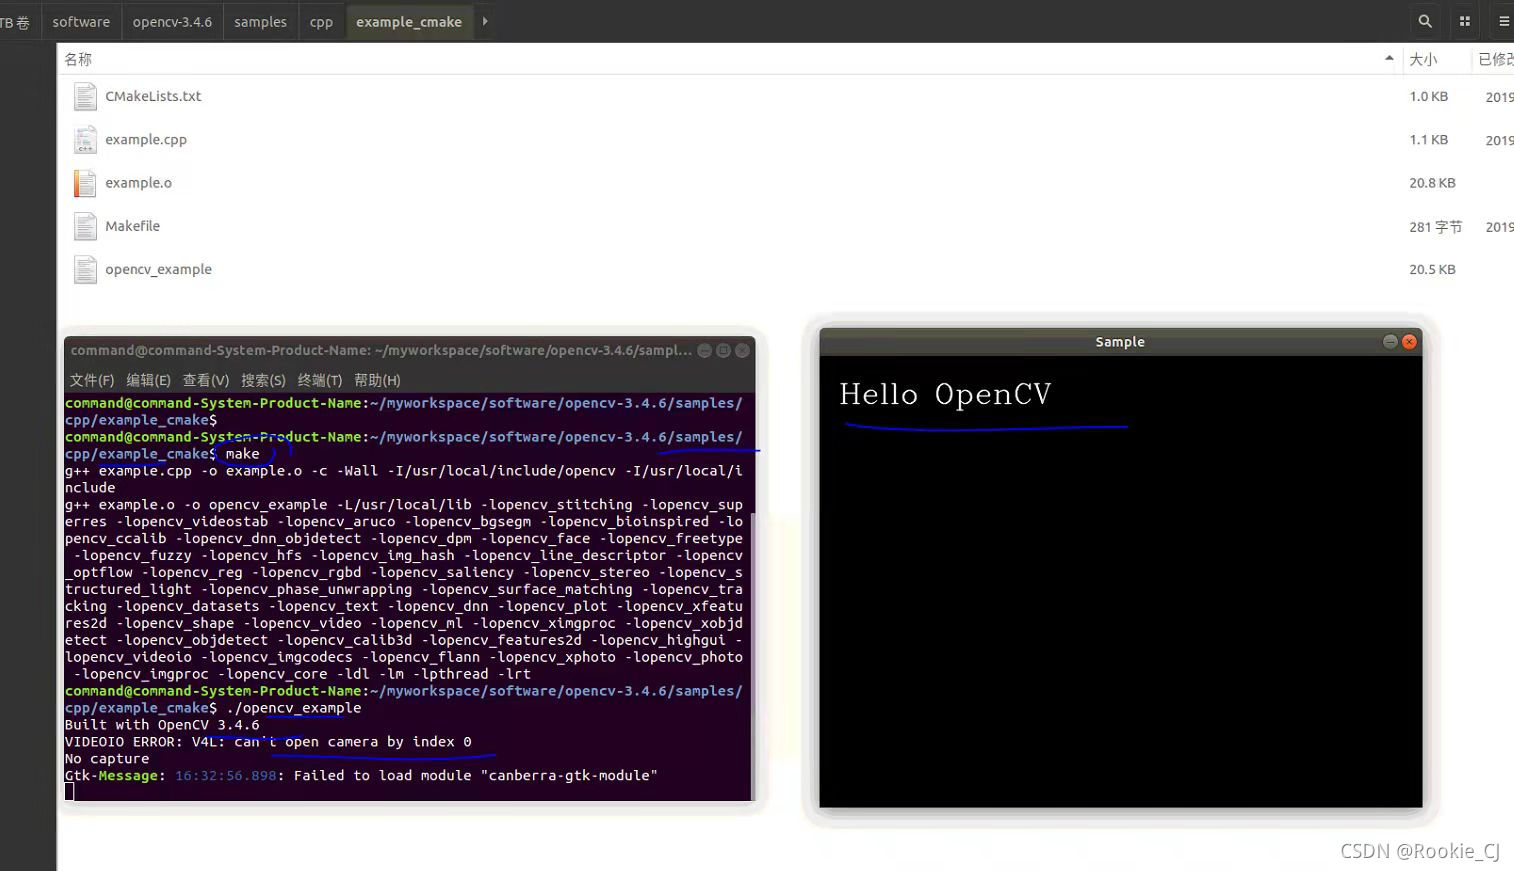Select example_cmake path bar segment
The width and height of the screenshot is (1514, 871).
click(409, 21)
